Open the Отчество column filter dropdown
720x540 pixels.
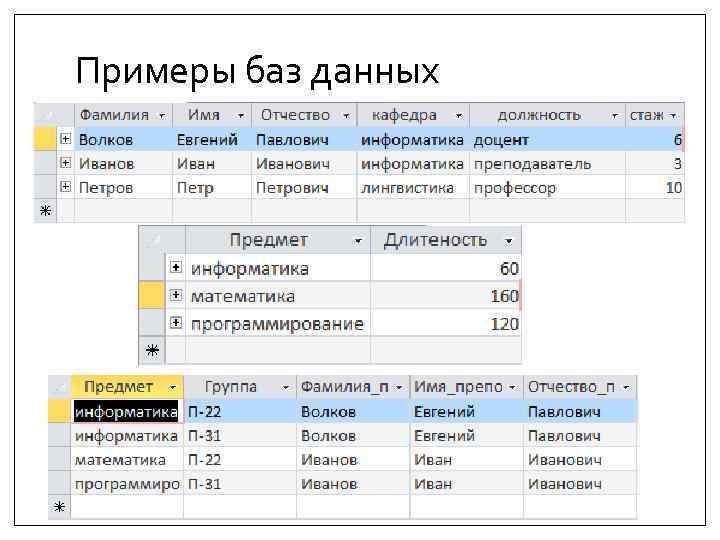click(x=347, y=116)
